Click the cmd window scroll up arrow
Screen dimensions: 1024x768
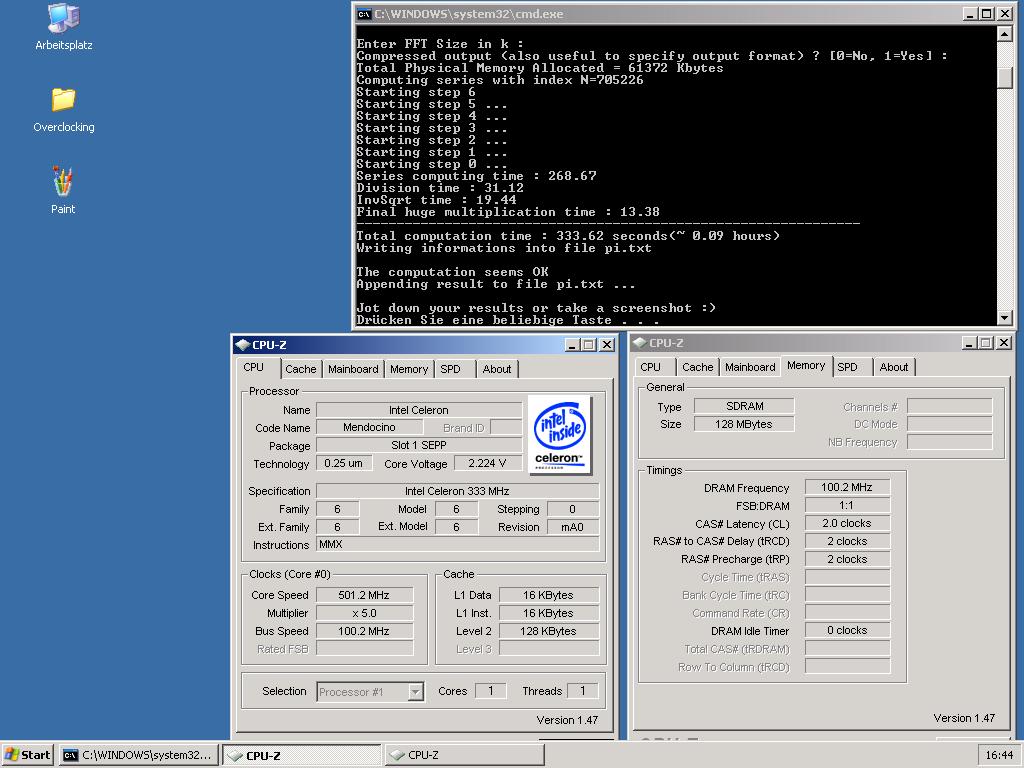point(1005,34)
